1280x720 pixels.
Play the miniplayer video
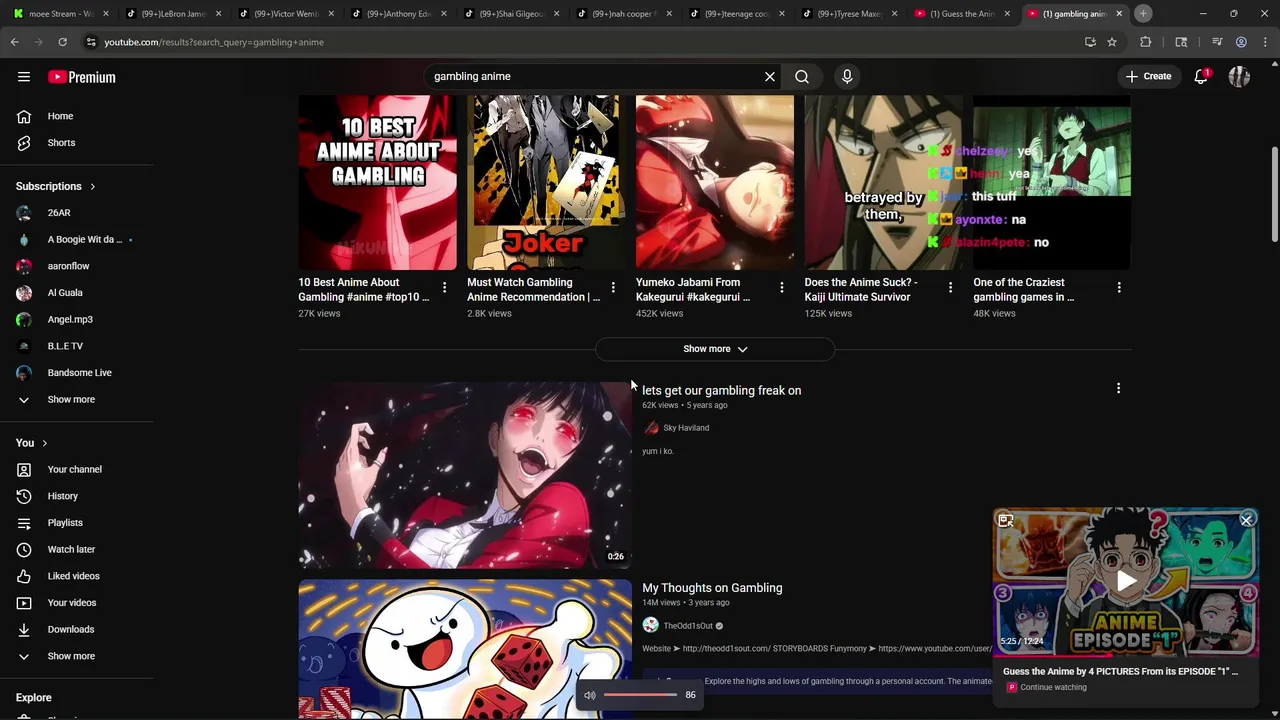tap(1126, 581)
